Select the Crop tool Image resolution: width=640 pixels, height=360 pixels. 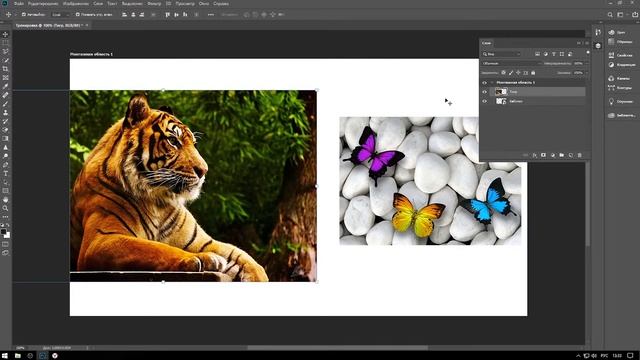tap(5, 69)
